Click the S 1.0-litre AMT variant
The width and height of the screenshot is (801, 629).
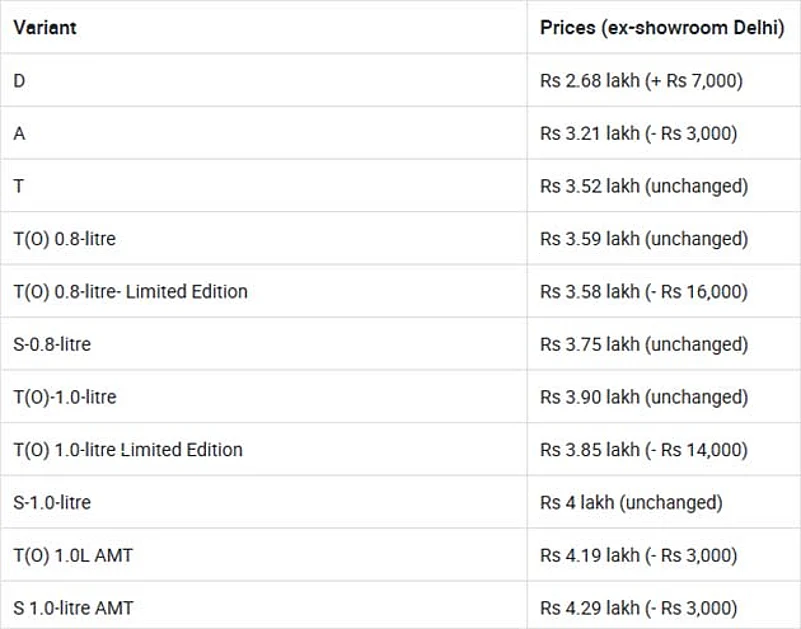pyautogui.click(x=73, y=608)
